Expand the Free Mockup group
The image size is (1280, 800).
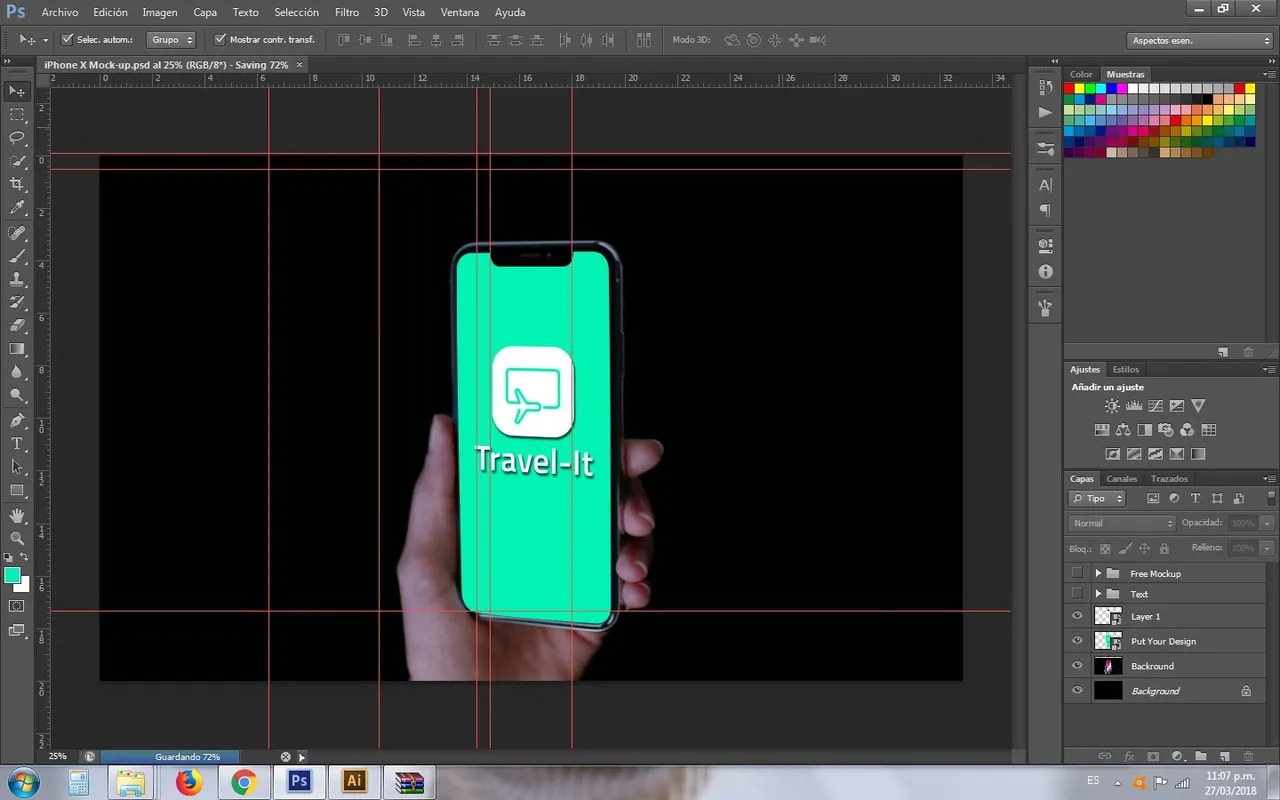coord(1098,573)
